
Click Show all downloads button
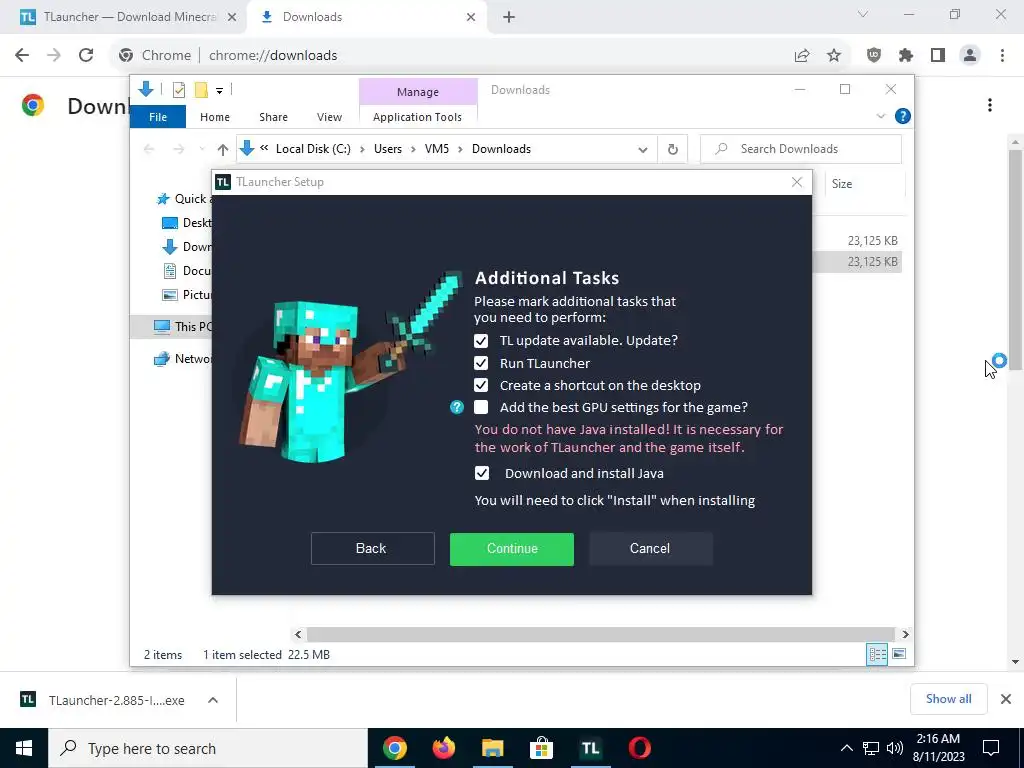(948, 699)
